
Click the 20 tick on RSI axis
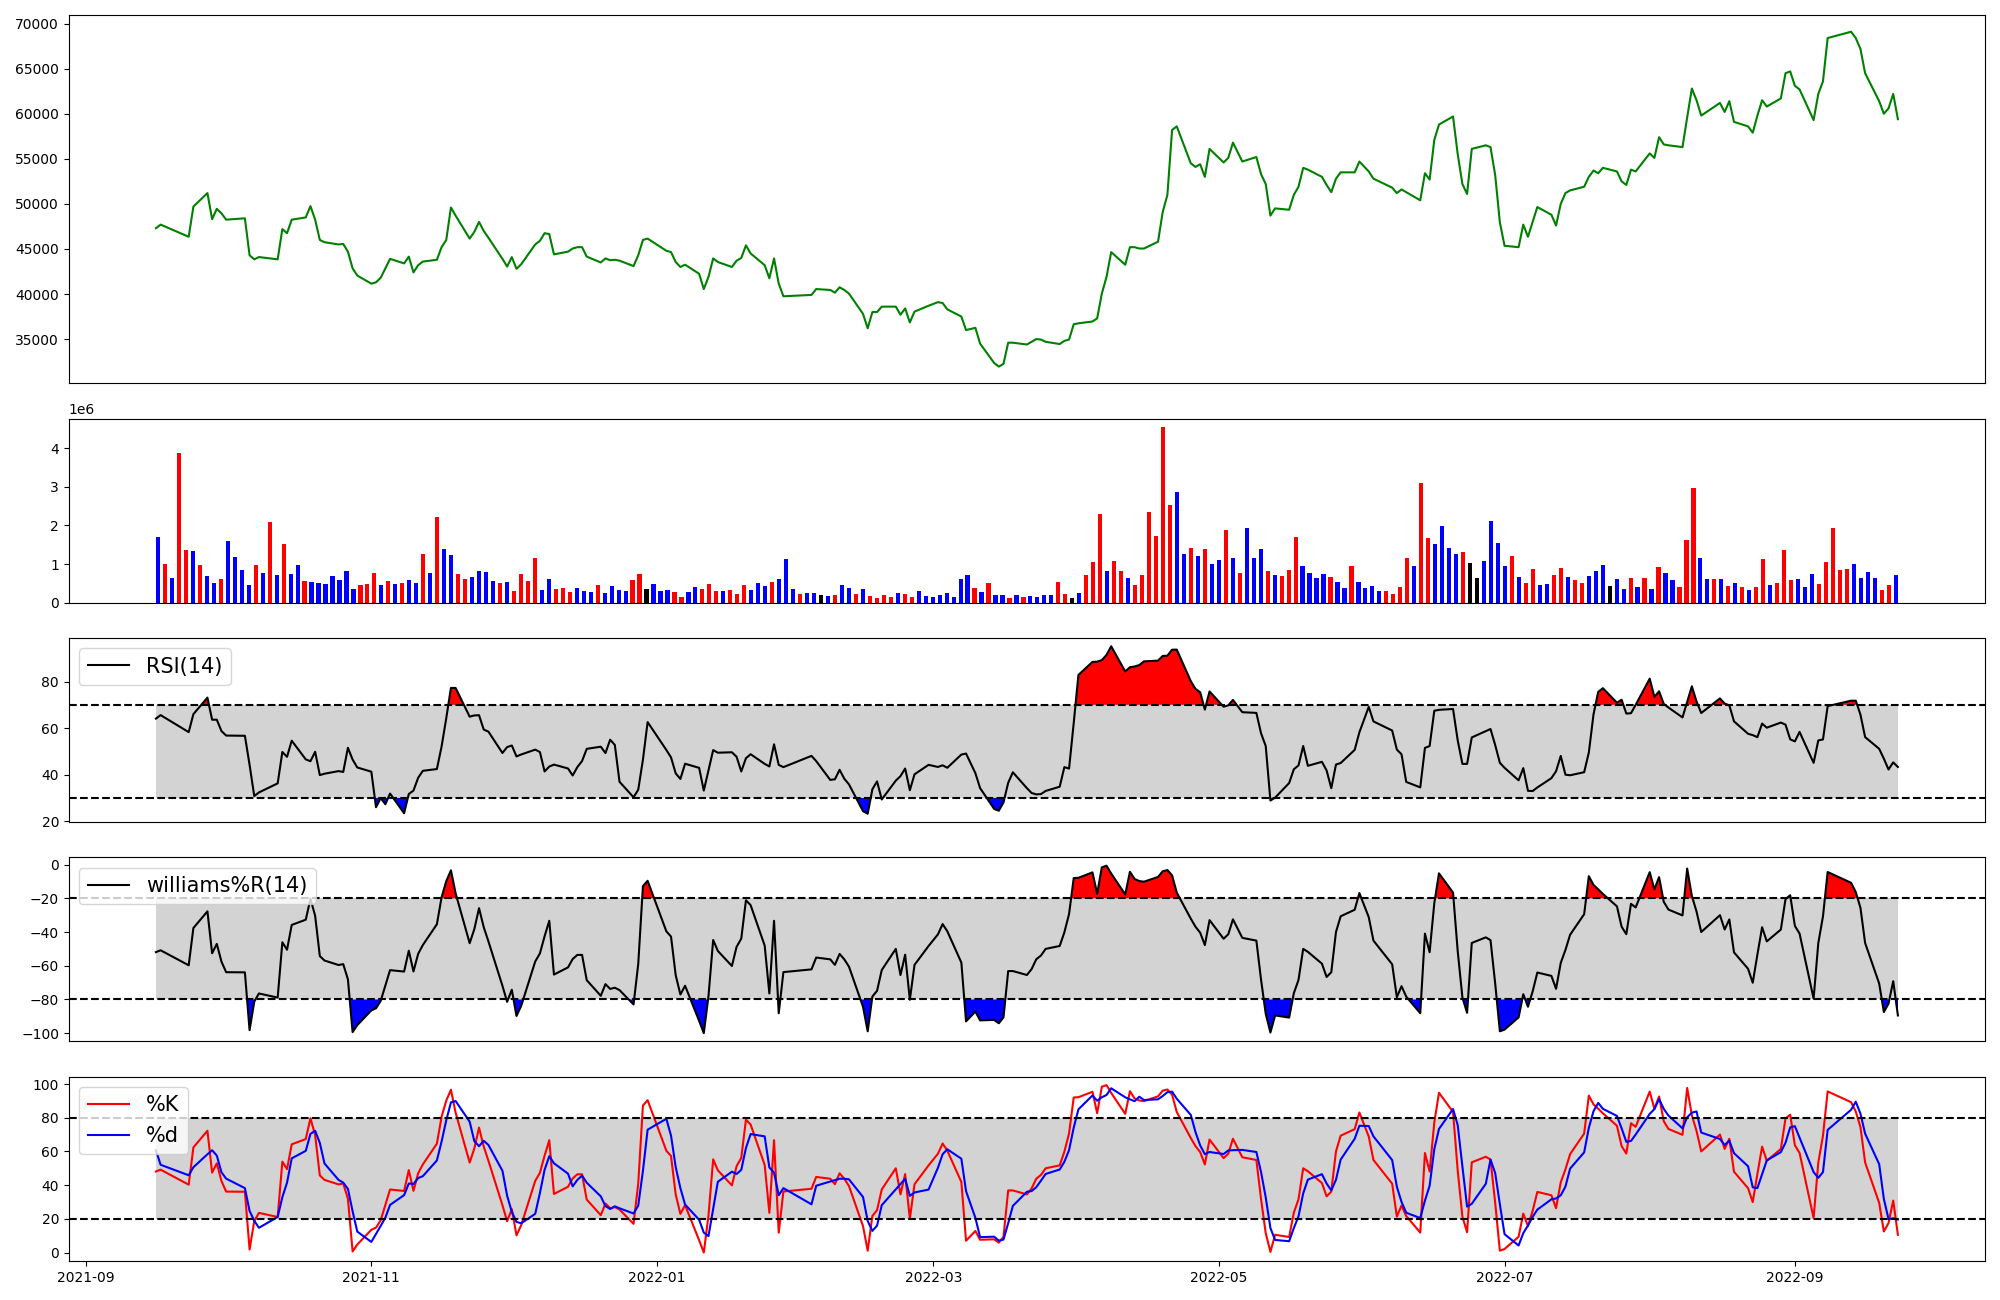(x=50, y=822)
